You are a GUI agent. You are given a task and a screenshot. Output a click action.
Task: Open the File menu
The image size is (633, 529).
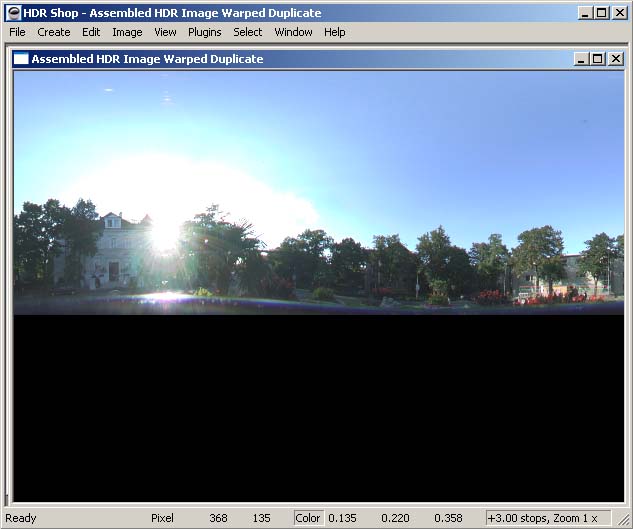(17, 32)
